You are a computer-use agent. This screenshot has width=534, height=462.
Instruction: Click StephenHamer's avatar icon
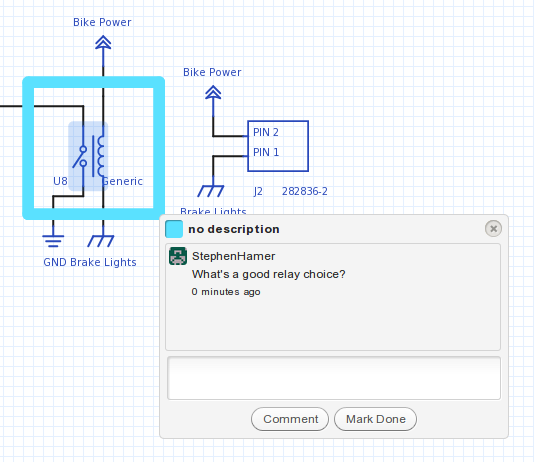(178, 256)
